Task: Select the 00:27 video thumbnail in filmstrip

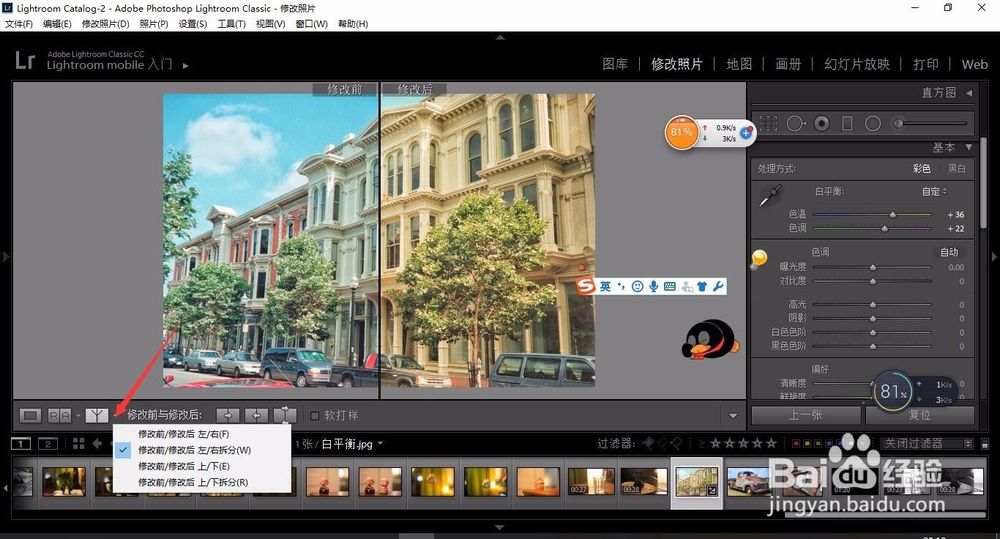Action: coord(591,482)
